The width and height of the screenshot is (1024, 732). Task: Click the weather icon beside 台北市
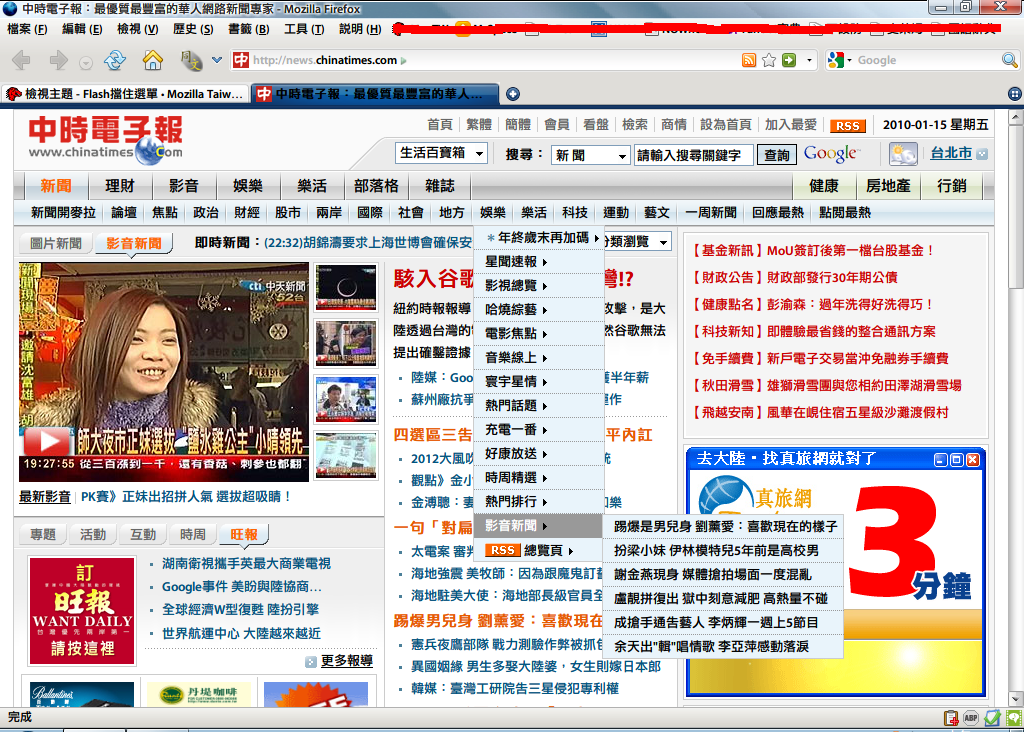coord(903,154)
